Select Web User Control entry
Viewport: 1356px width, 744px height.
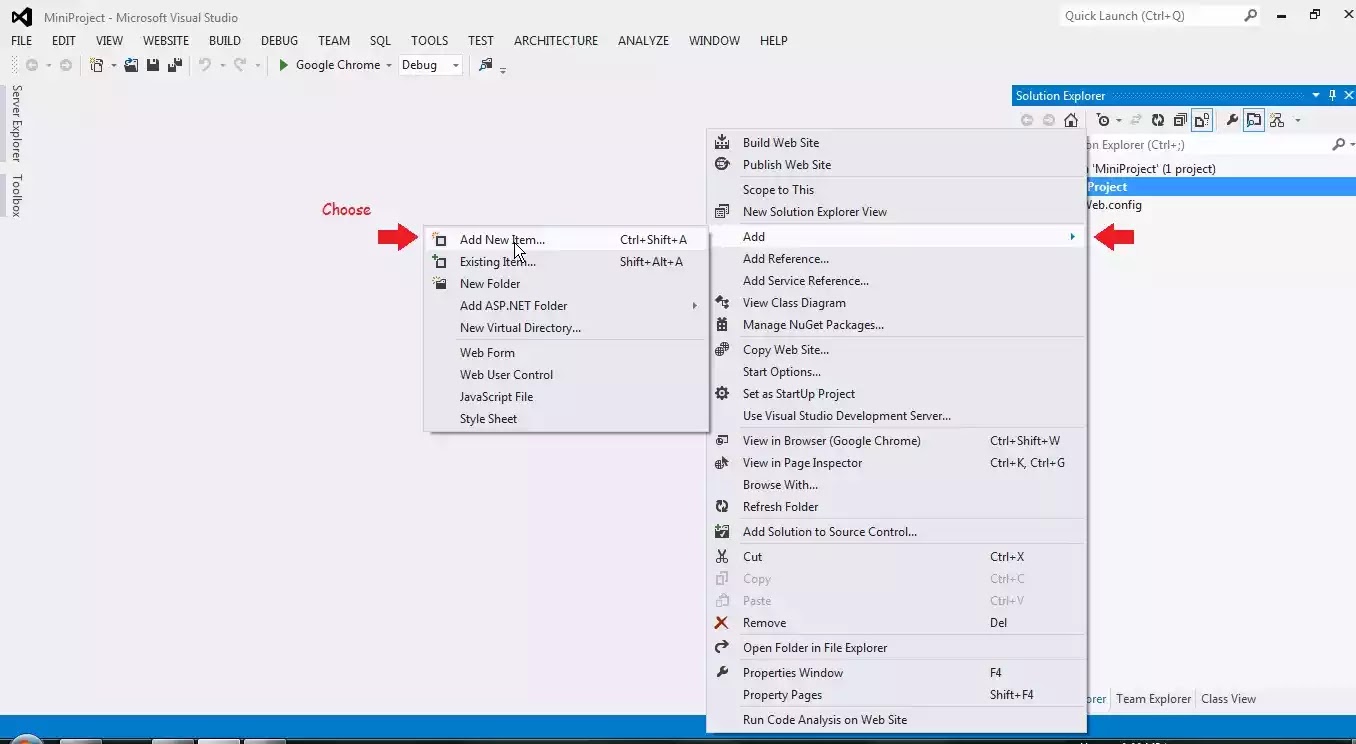(566, 375)
